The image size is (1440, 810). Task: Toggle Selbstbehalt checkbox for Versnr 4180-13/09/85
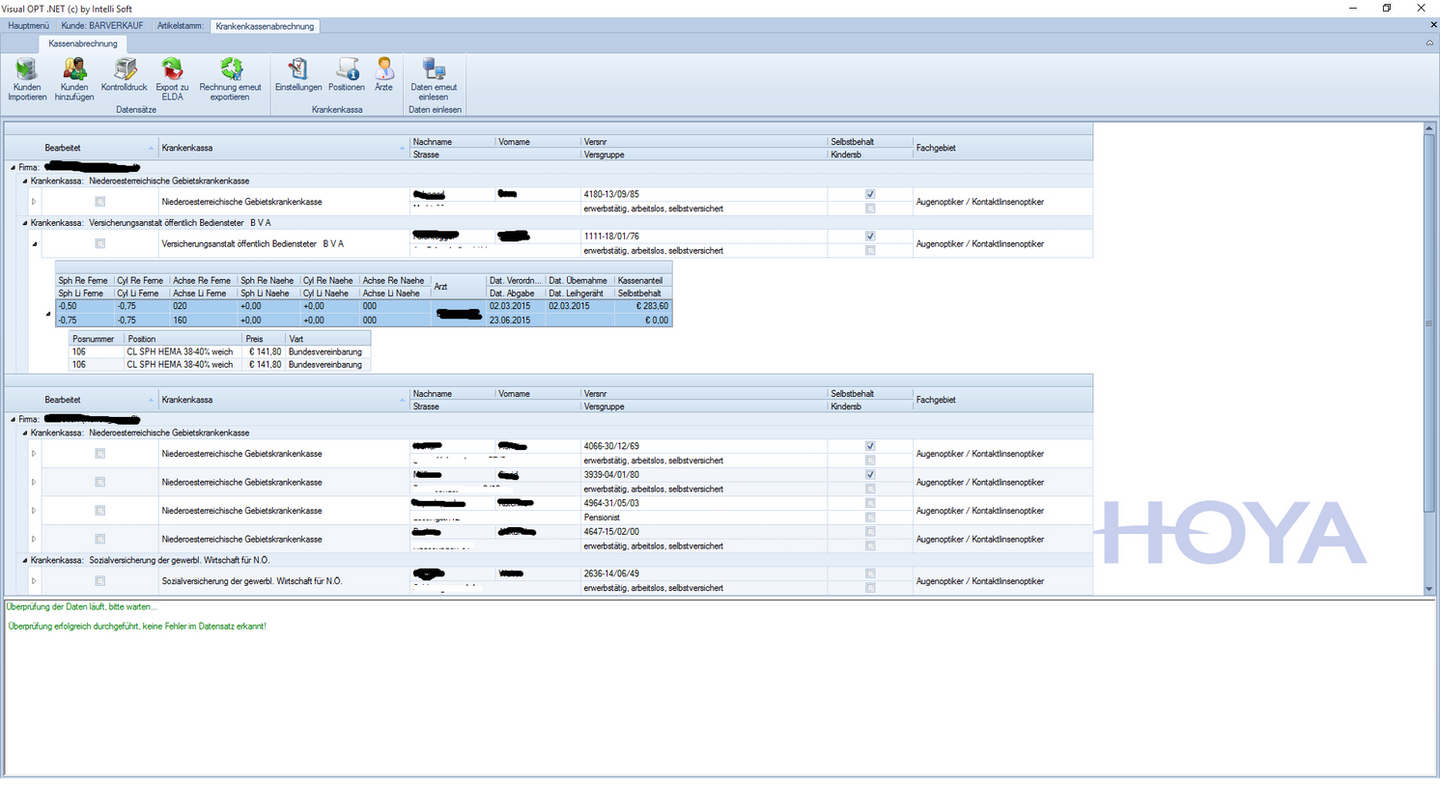pos(870,194)
